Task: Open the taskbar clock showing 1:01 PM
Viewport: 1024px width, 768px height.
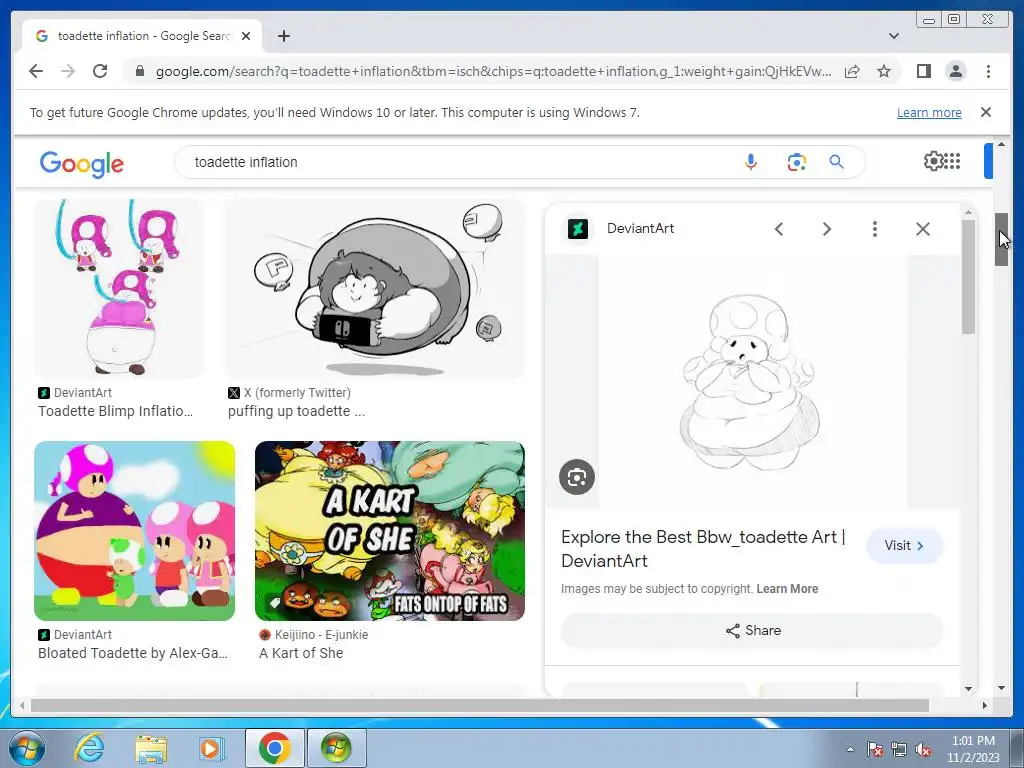Action: pos(973,749)
